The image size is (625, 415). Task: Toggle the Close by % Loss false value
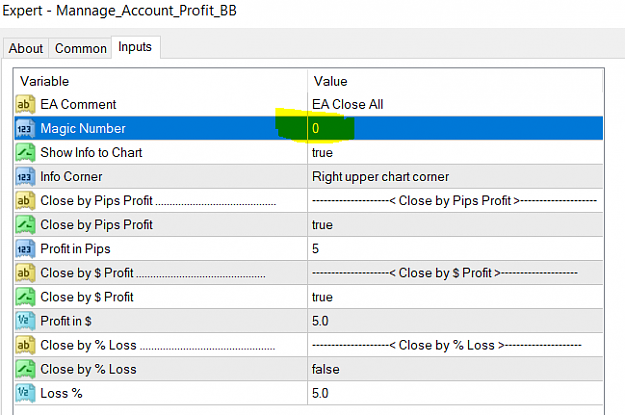(455, 369)
